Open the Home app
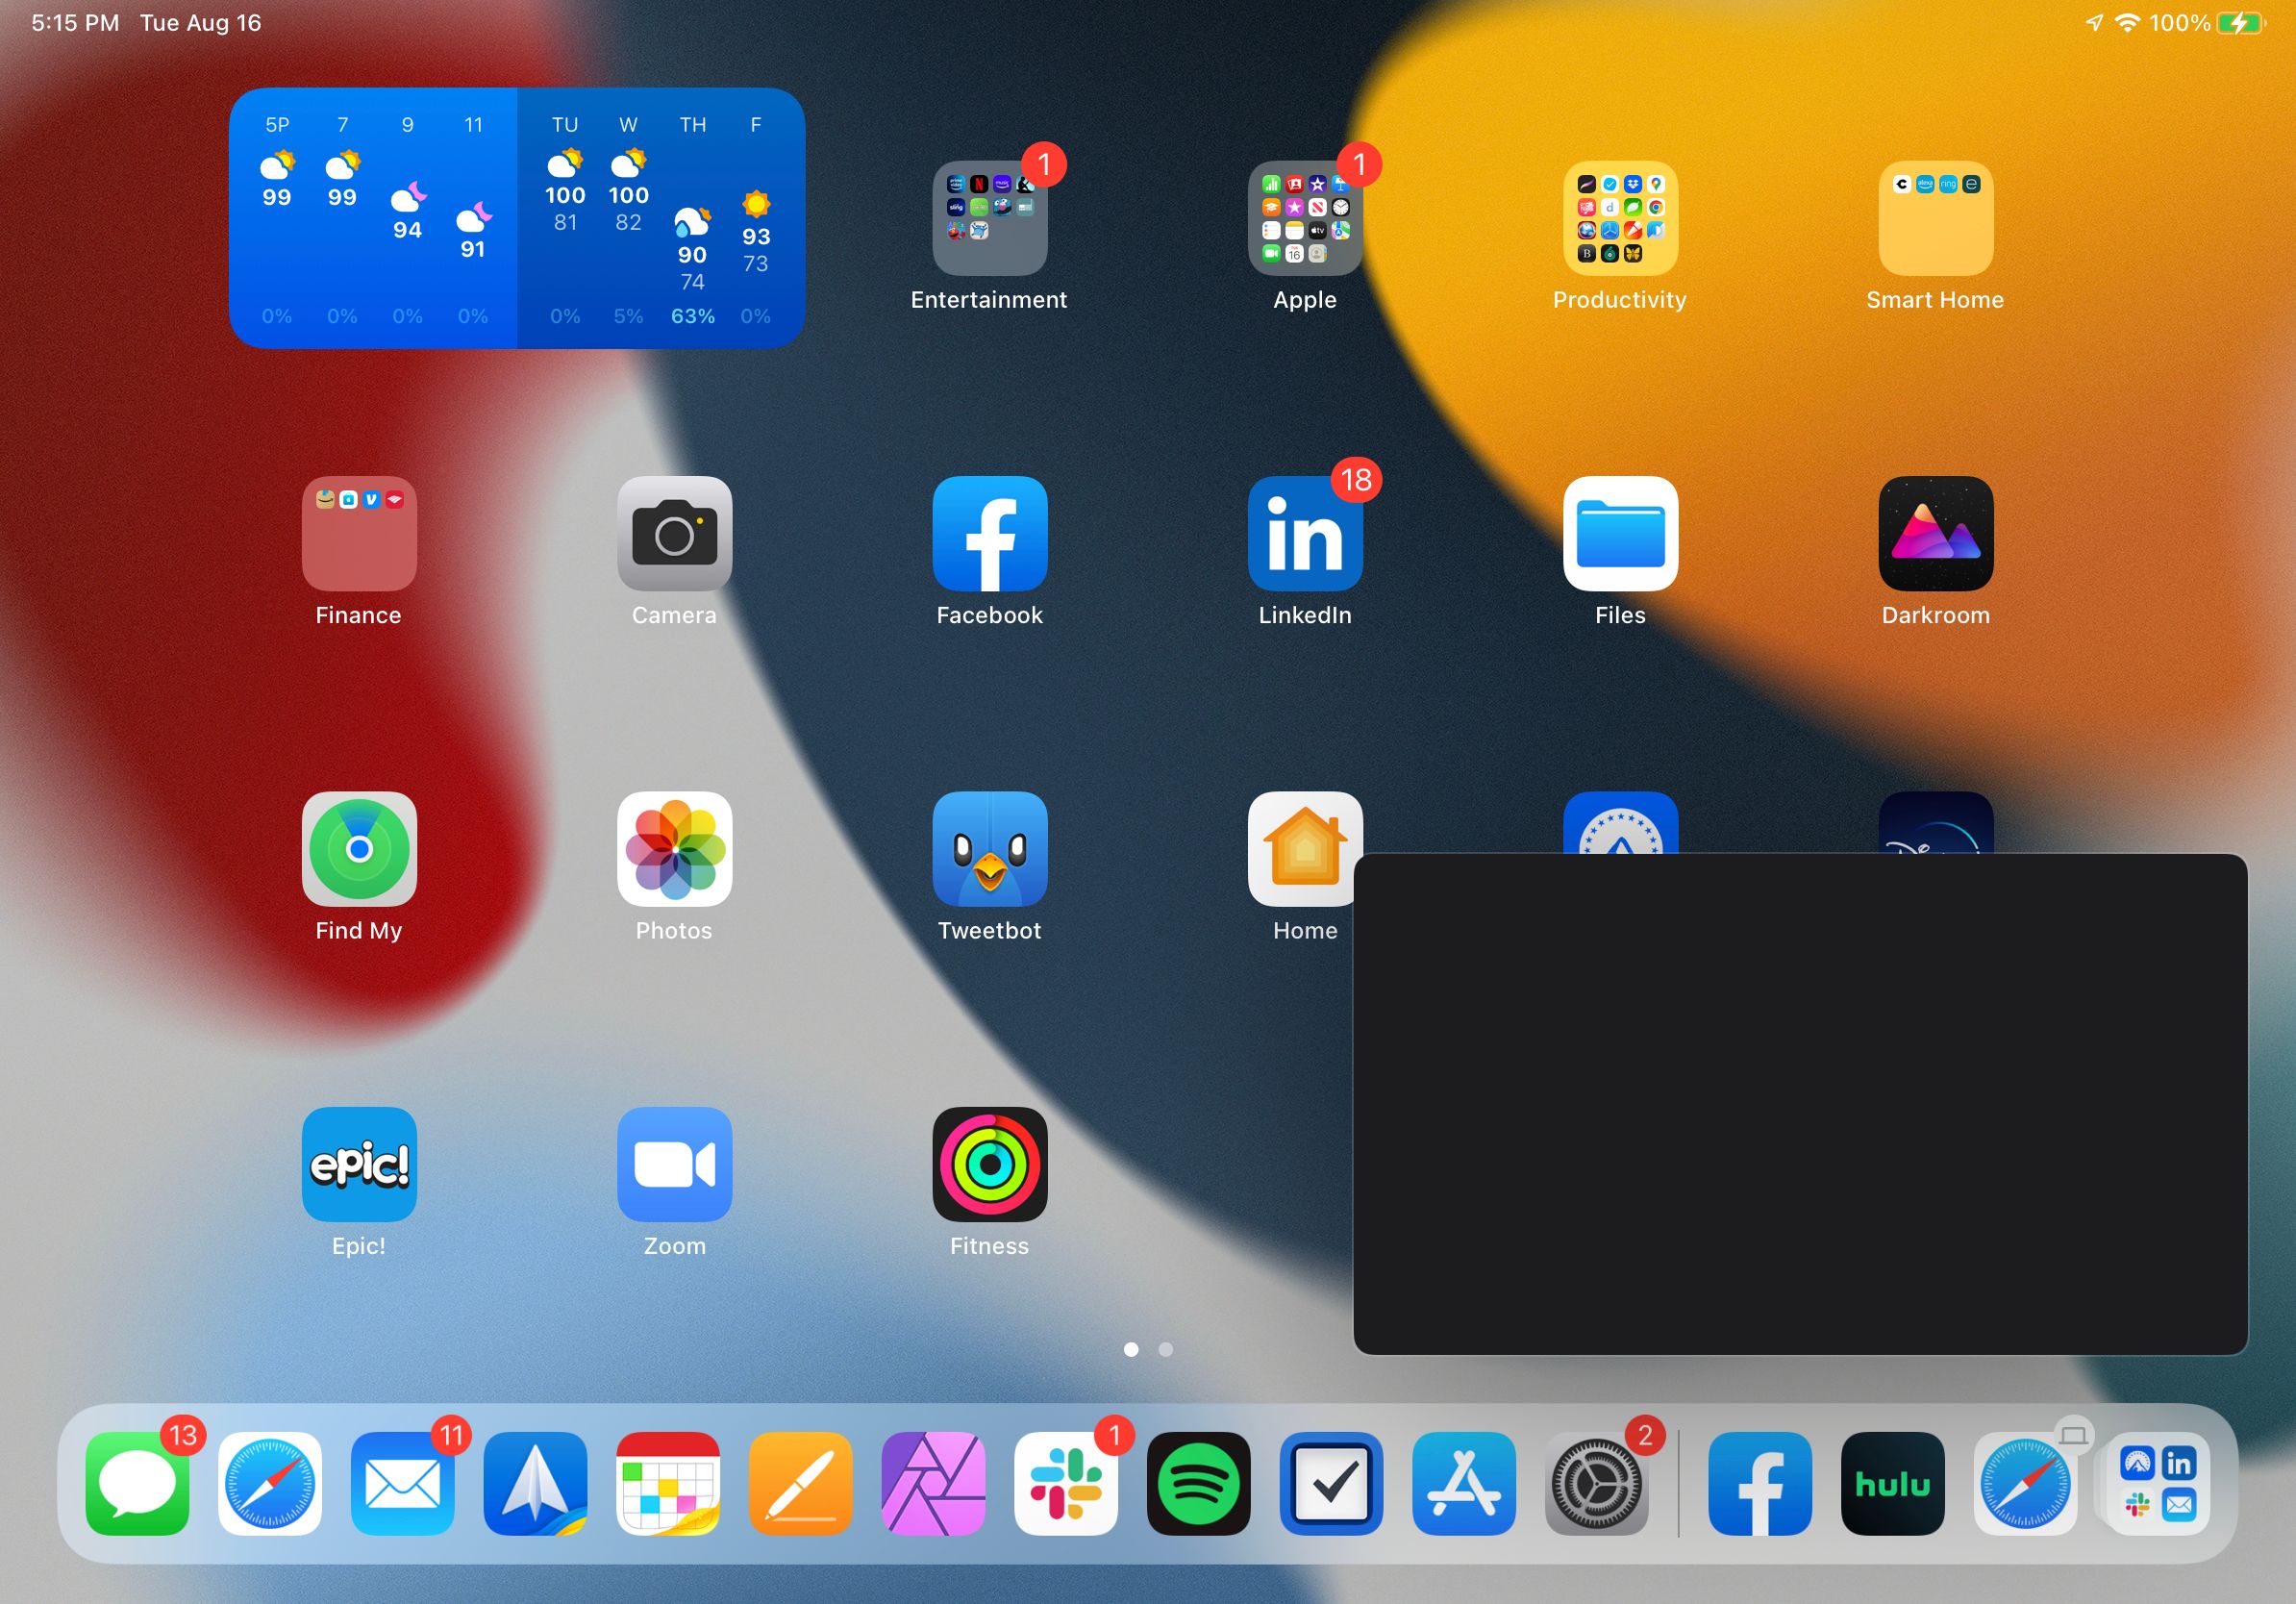The width and height of the screenshot is (2296, 1604). 1304,848
